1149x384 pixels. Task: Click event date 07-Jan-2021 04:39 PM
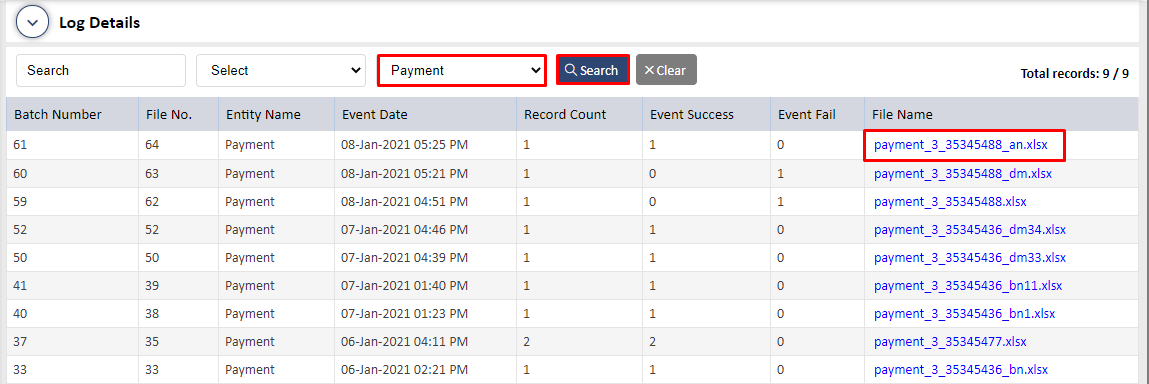404,258
